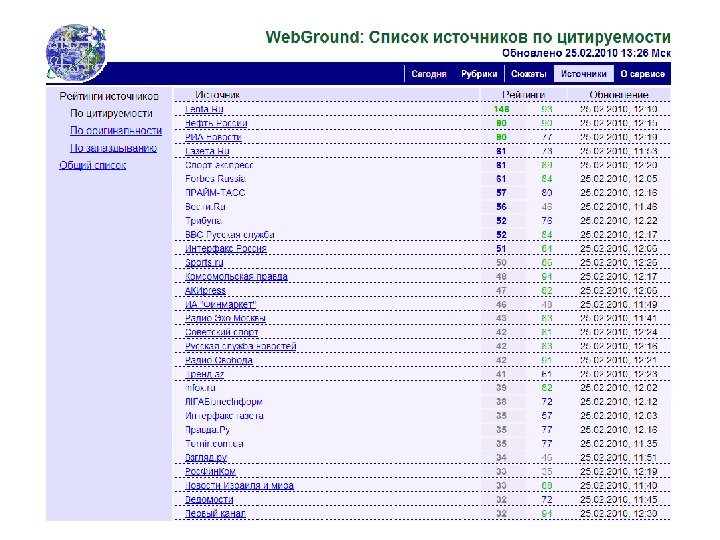Click Трибуна update time 12:22

tap(619, 221)
